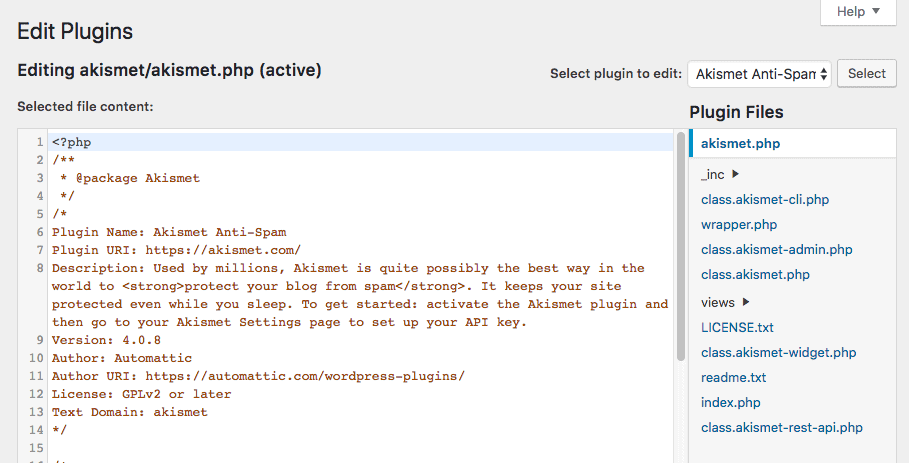Open wrapper.php file
The image size is (909, 463).
point(738,224)
